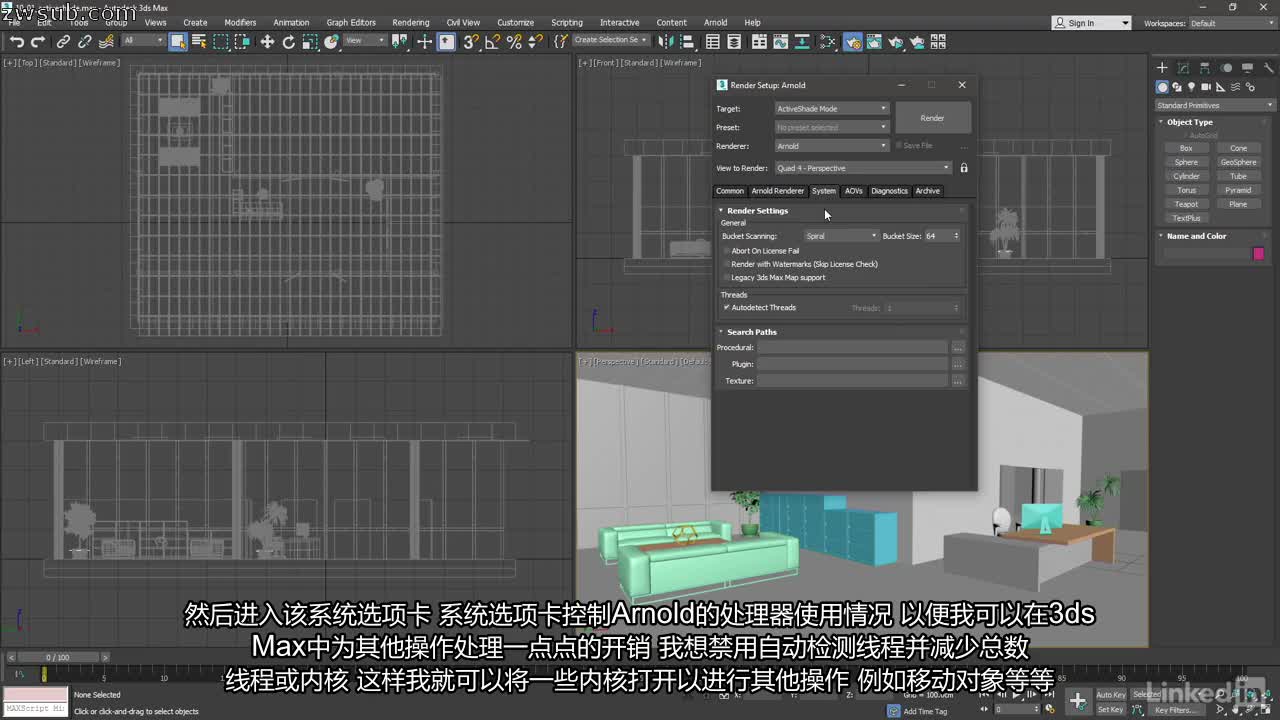Click the Mirror tool icon
This screenshot has width=1280, height=720.
pyautogui.click(x=666, y=41)
